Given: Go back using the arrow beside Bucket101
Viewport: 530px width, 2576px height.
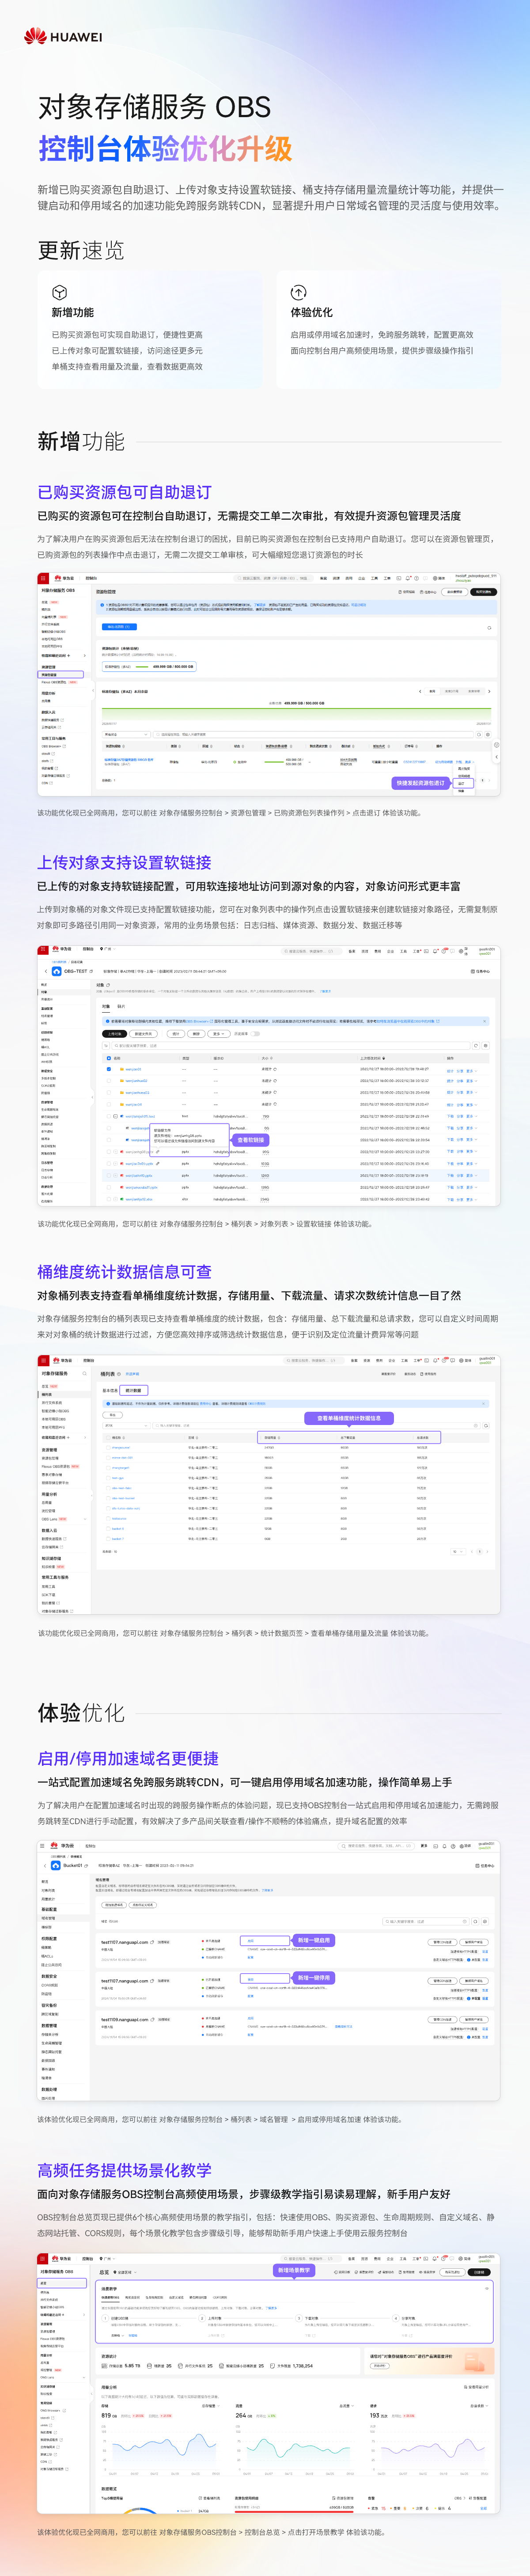Looking at the screenshot, I should tap(45, 1866).
